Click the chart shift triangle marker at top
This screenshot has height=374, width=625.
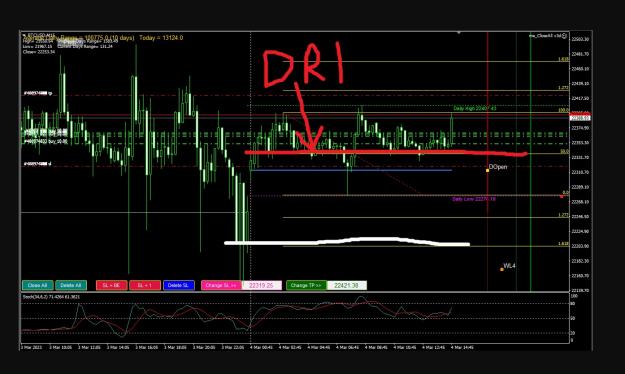(x=459, y=33)
